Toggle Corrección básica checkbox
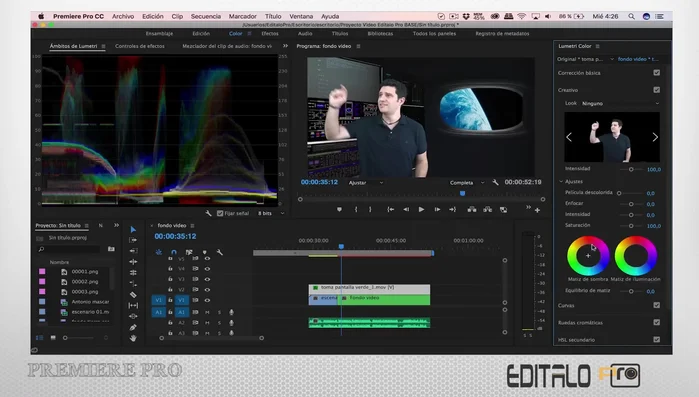Image resolution: width=699 pixels, height=397 pixels. click(657, 73)
